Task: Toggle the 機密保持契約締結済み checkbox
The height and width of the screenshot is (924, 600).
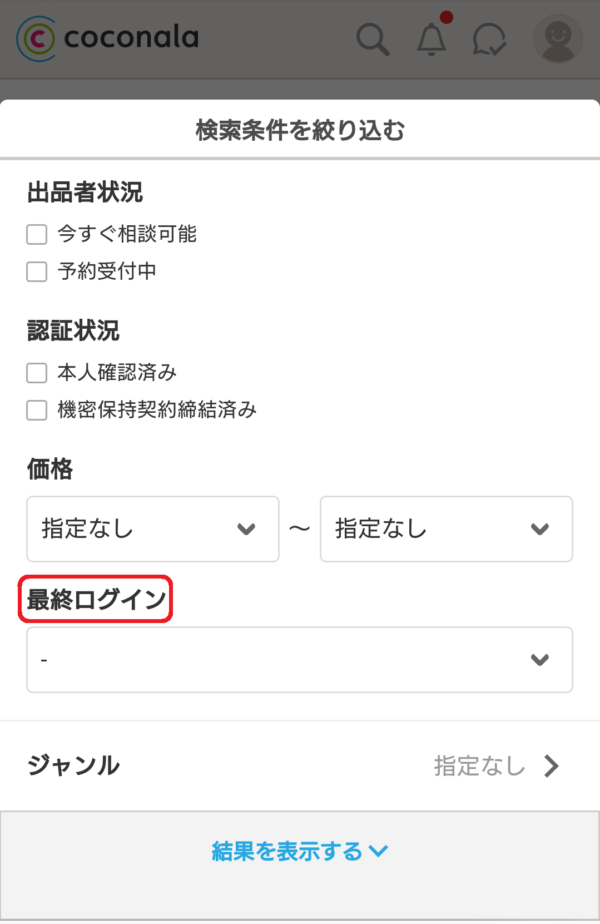Action: click(x=37, y=409)
